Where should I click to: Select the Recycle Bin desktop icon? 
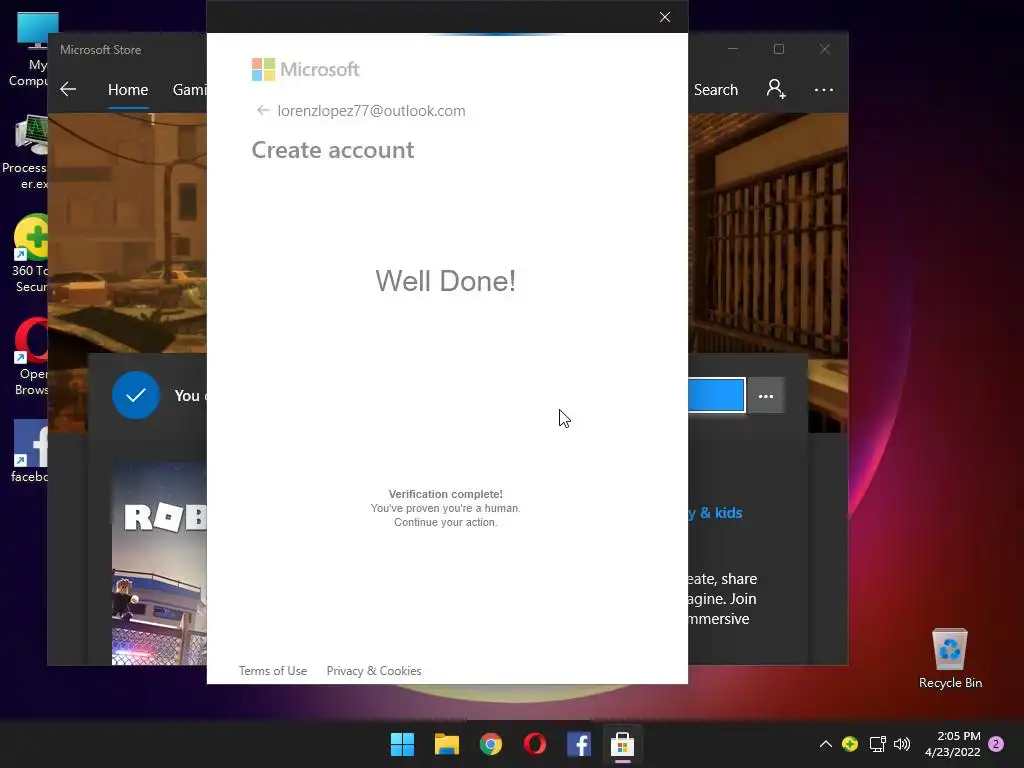click(x=950, y=658)
